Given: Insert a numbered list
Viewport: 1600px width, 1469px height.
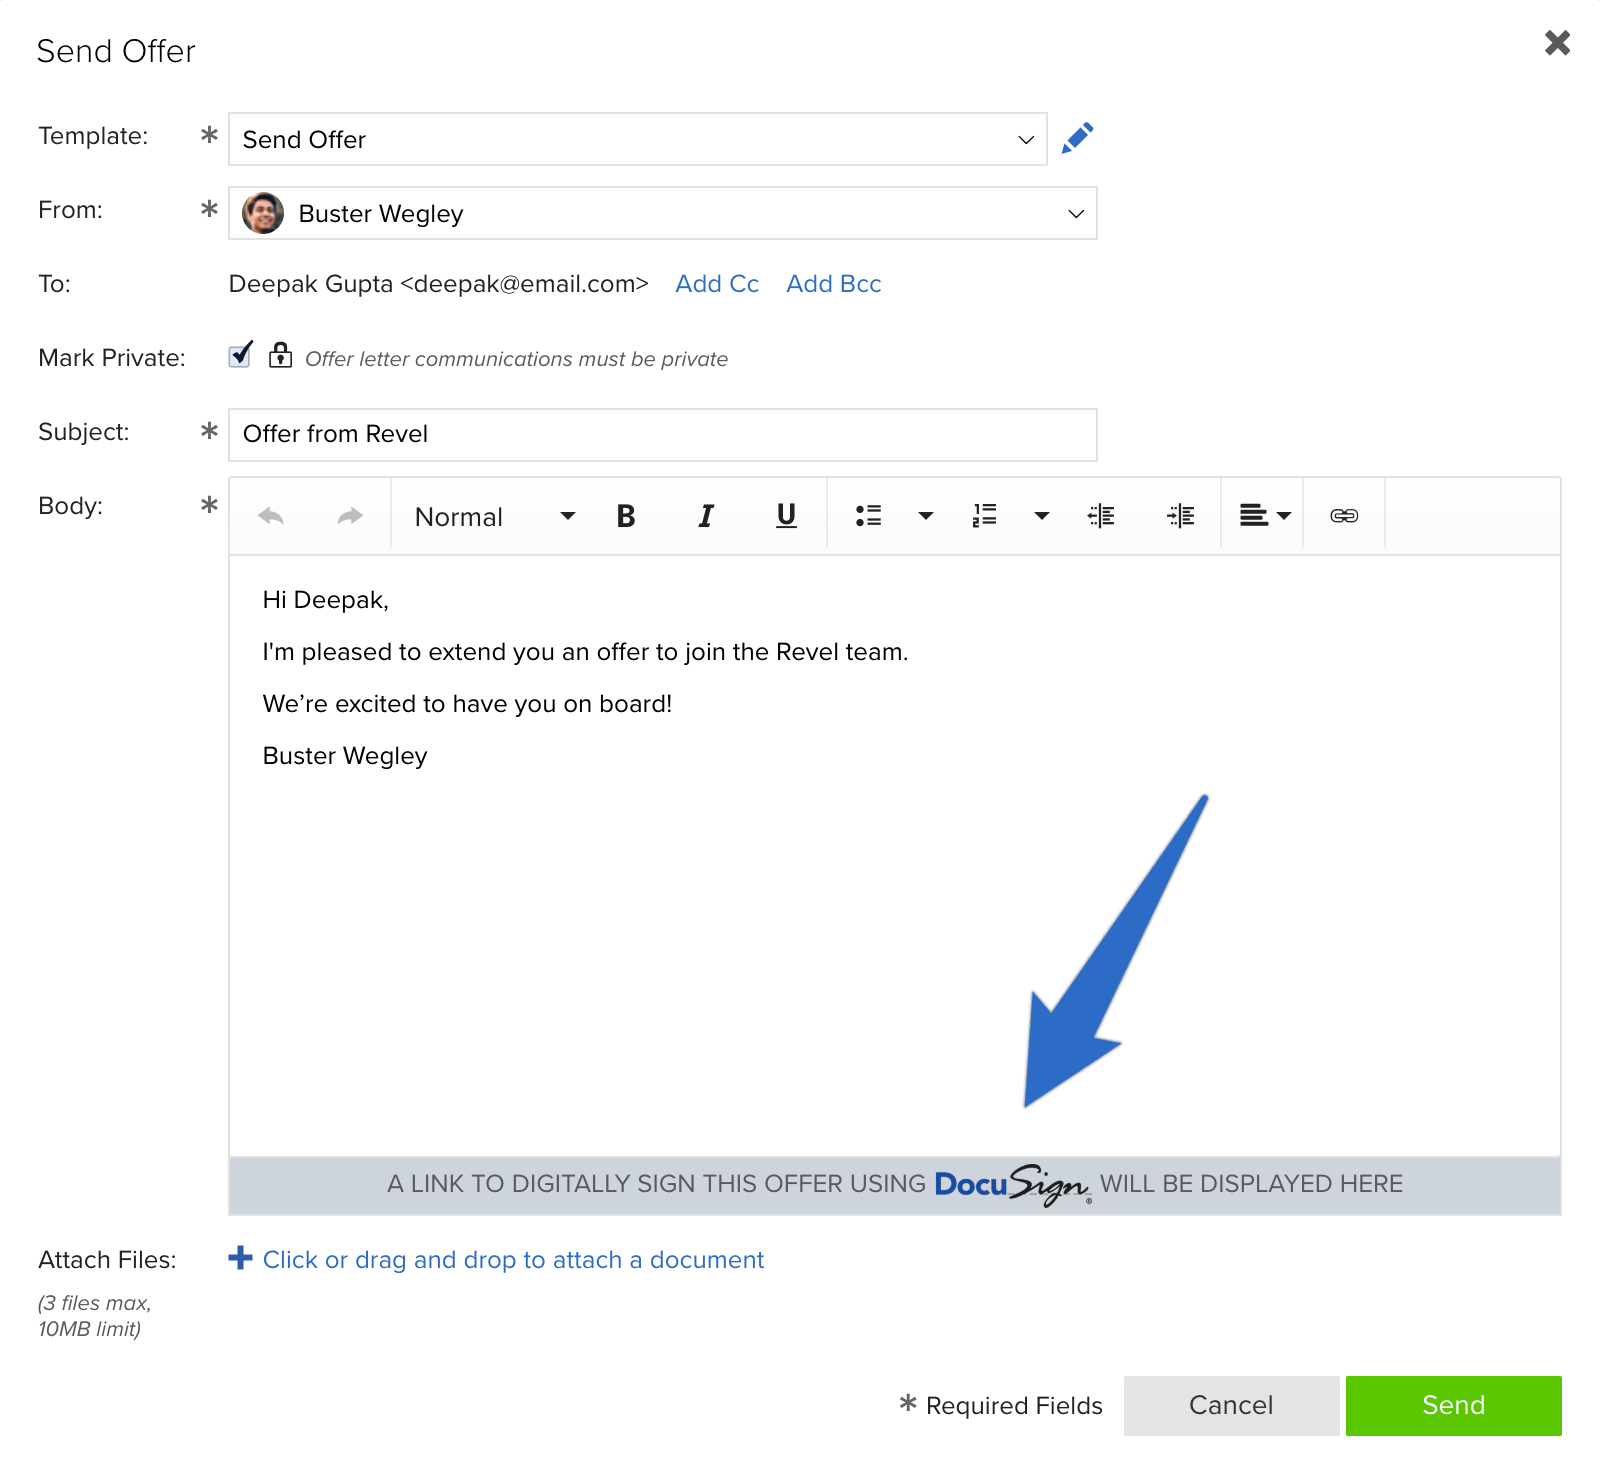Looking at the screenshot, I should (x=985, y=516).
